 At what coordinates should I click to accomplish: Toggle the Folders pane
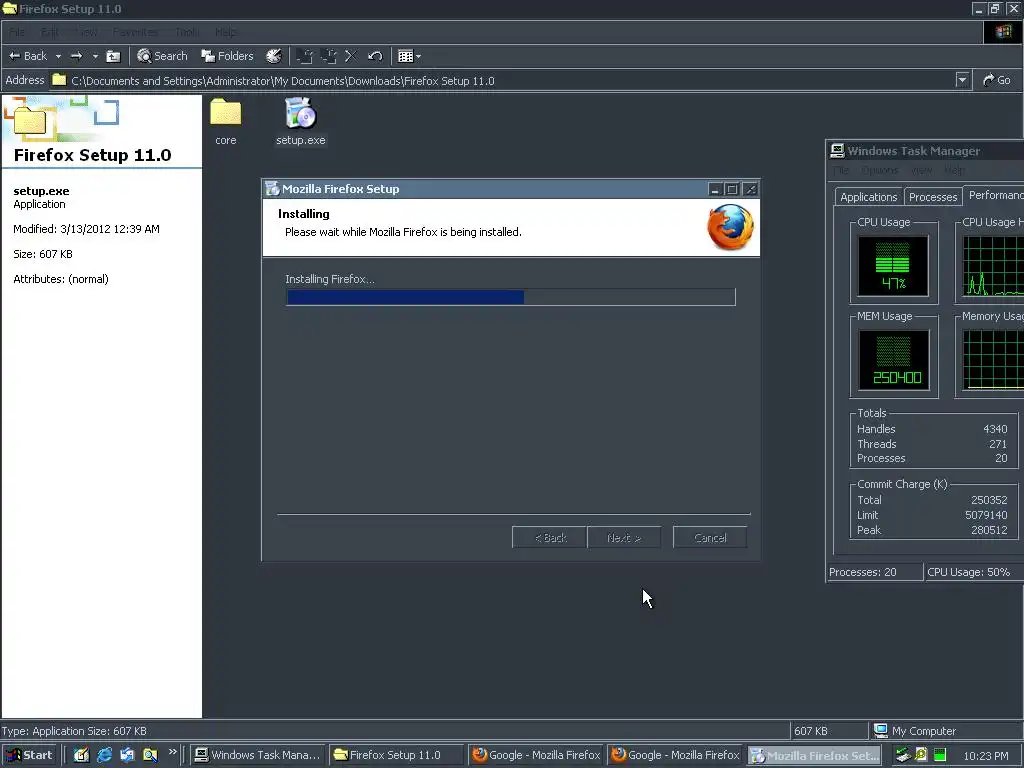click(227, 56)
